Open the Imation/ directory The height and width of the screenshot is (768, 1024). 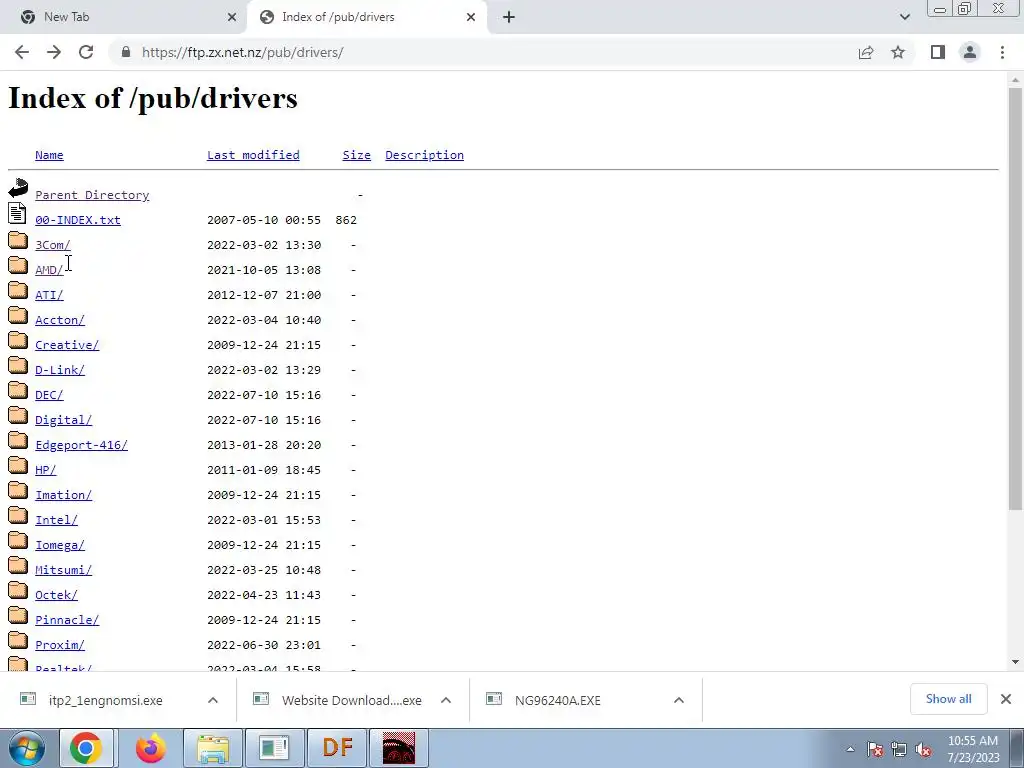coord(63,495)
